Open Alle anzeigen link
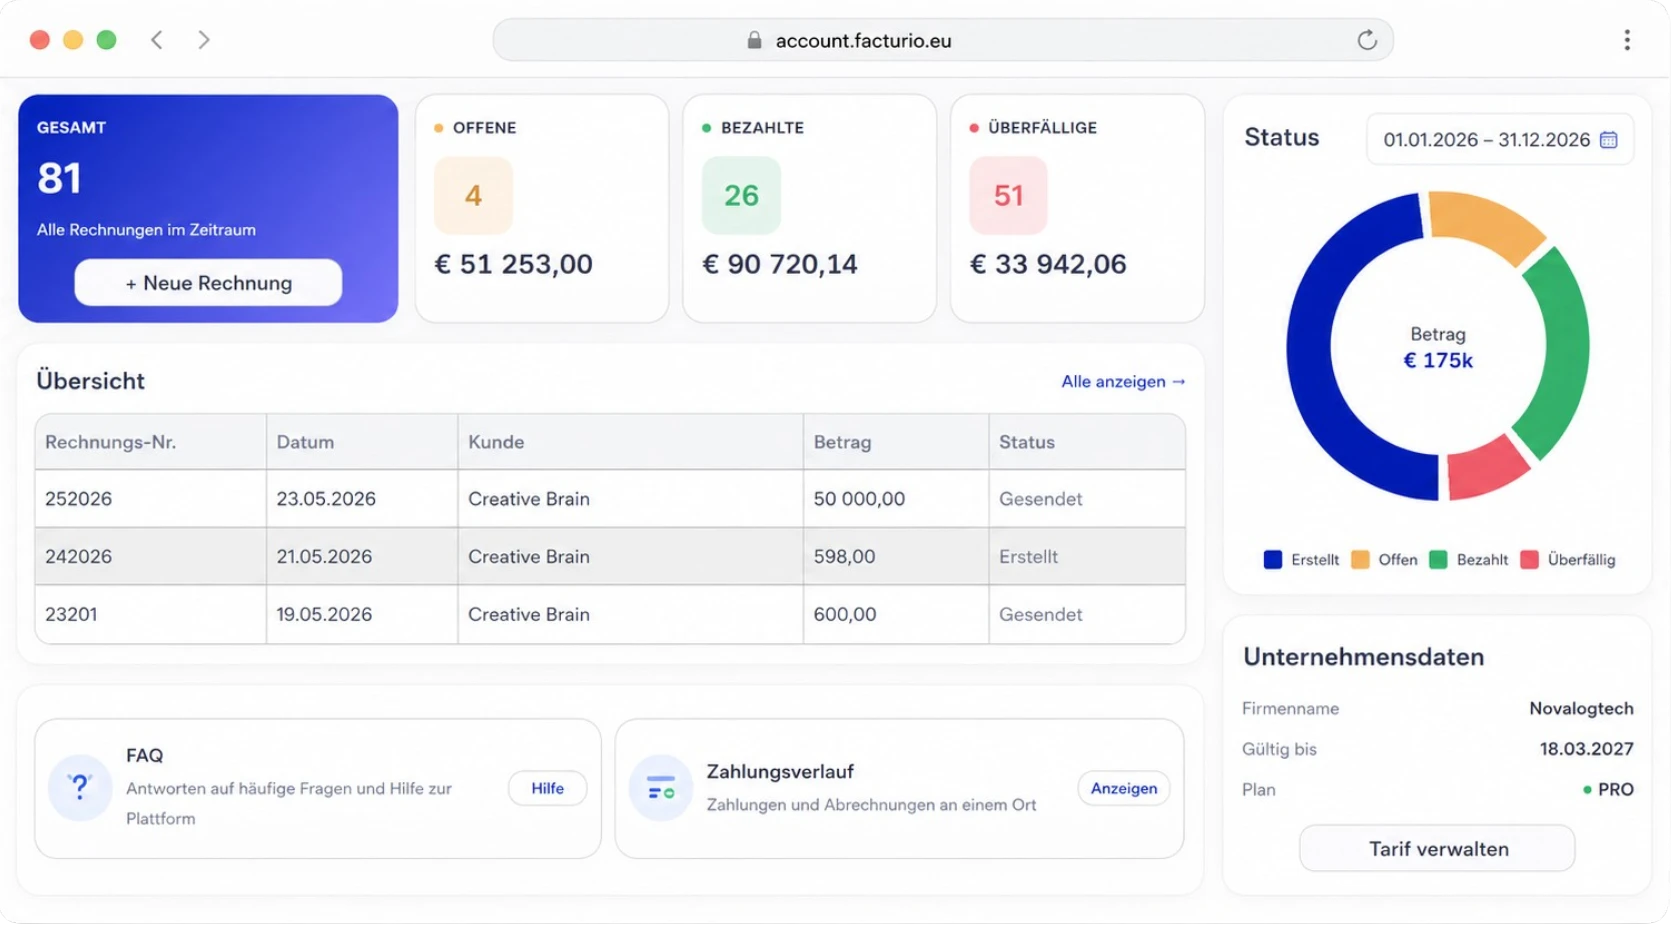Image resolution: width=1672 pixels, height=941 pixels. [1123, 381]
